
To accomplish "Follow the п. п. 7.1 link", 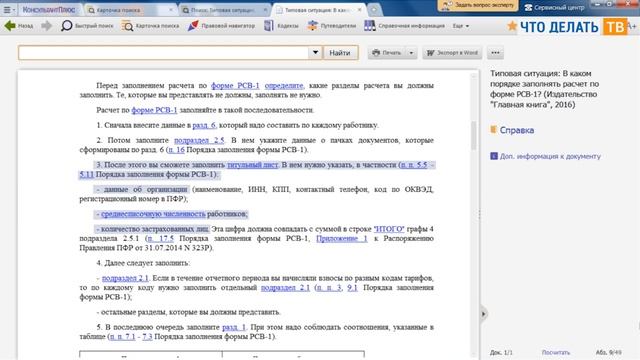I will click(x=122, y=336).
